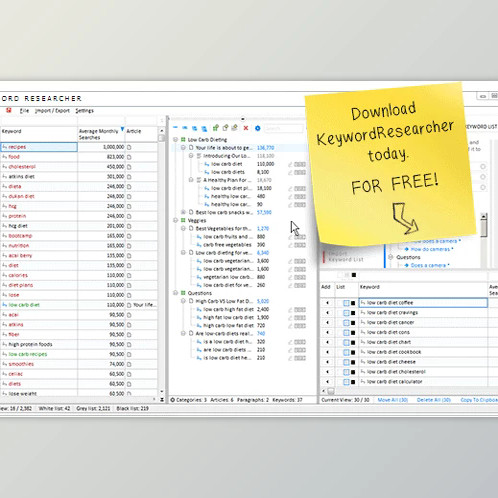Click the add arrow for 'low carb diet cravings'
This screenshot has width=498, height=498.
327,313
